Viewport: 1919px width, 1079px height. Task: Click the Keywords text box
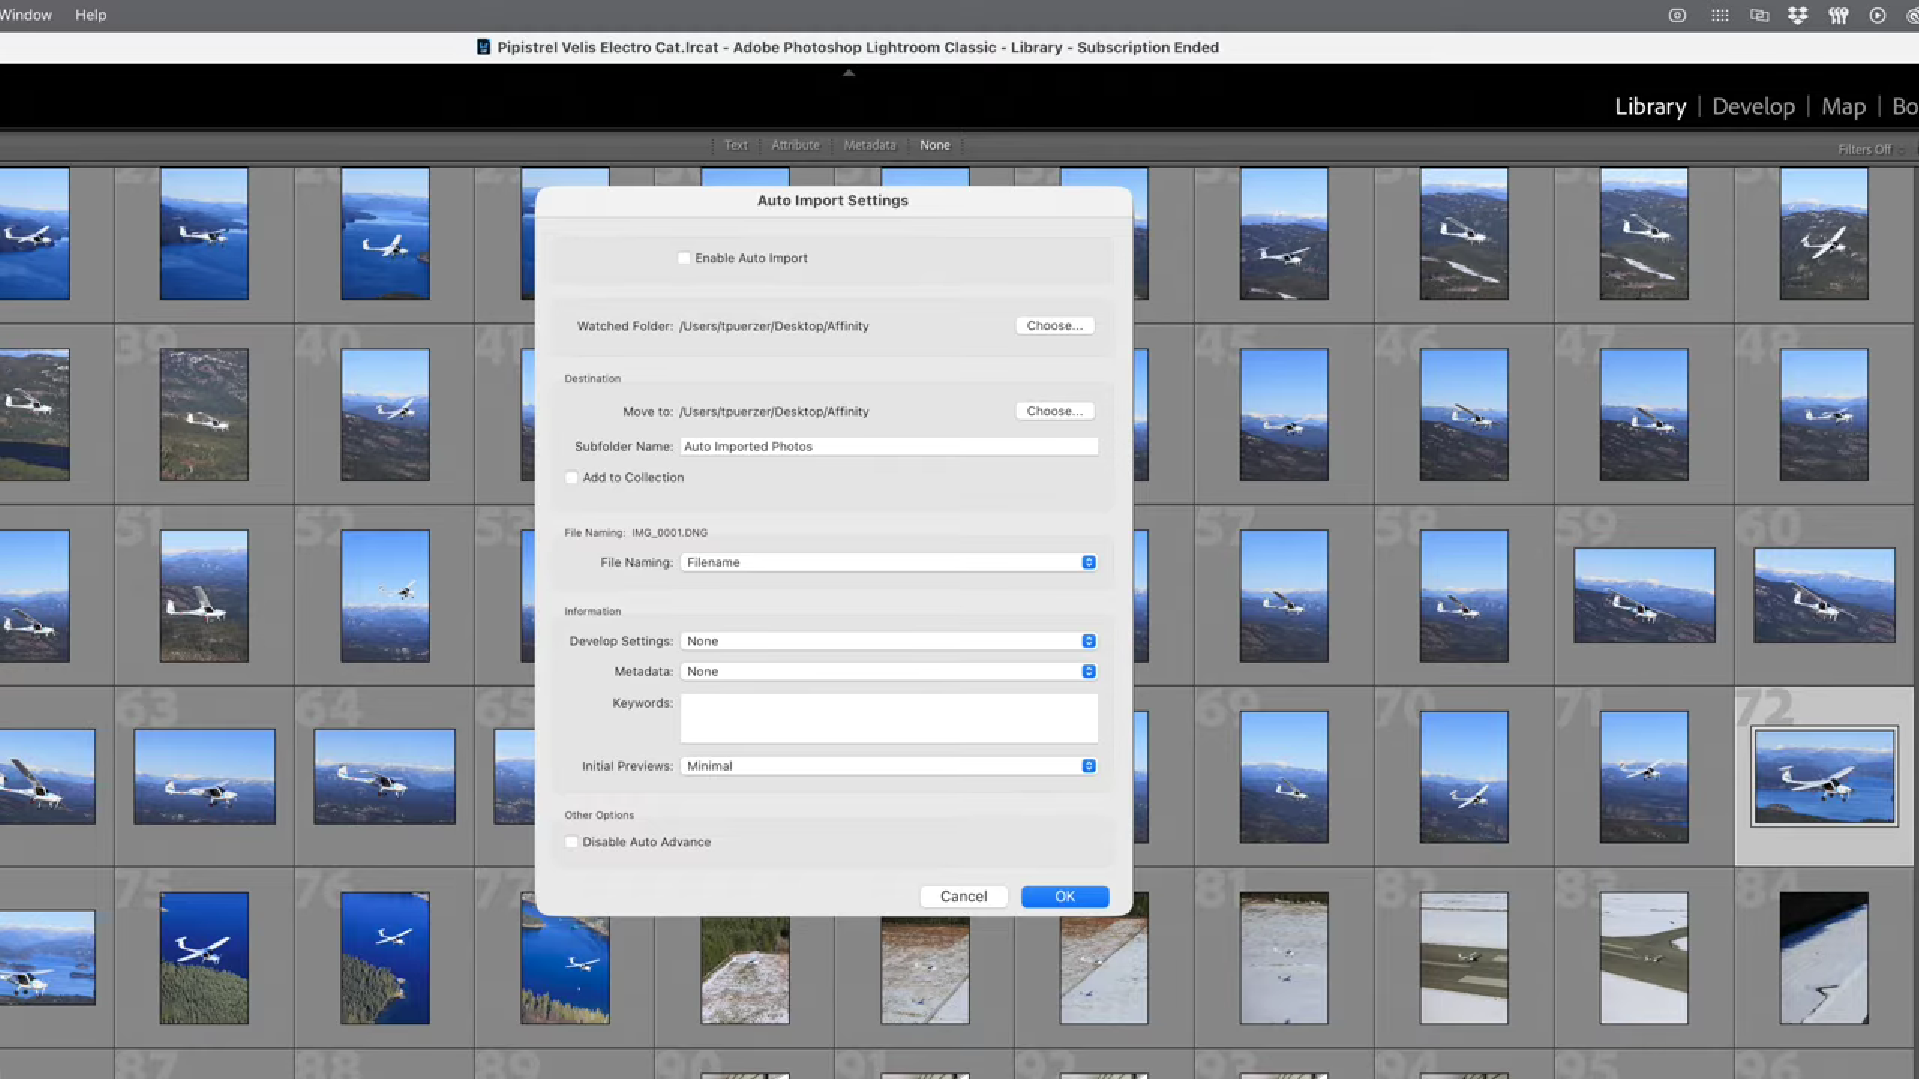pyautogui.click(x=888, y=718)
